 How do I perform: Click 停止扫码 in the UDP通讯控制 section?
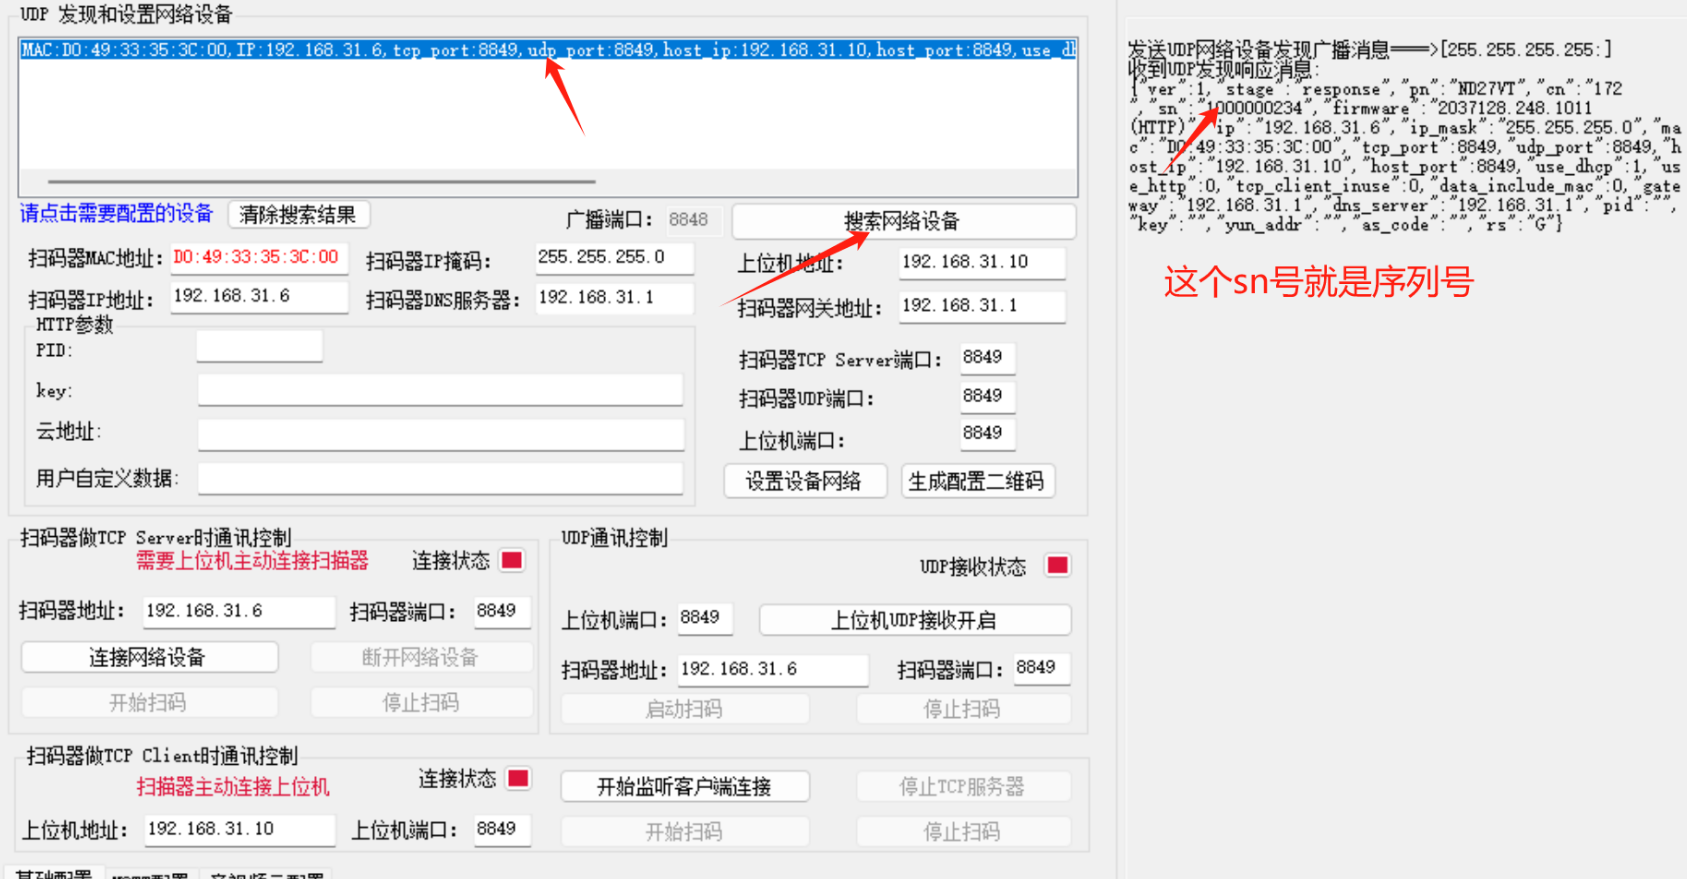coord(962,709)
